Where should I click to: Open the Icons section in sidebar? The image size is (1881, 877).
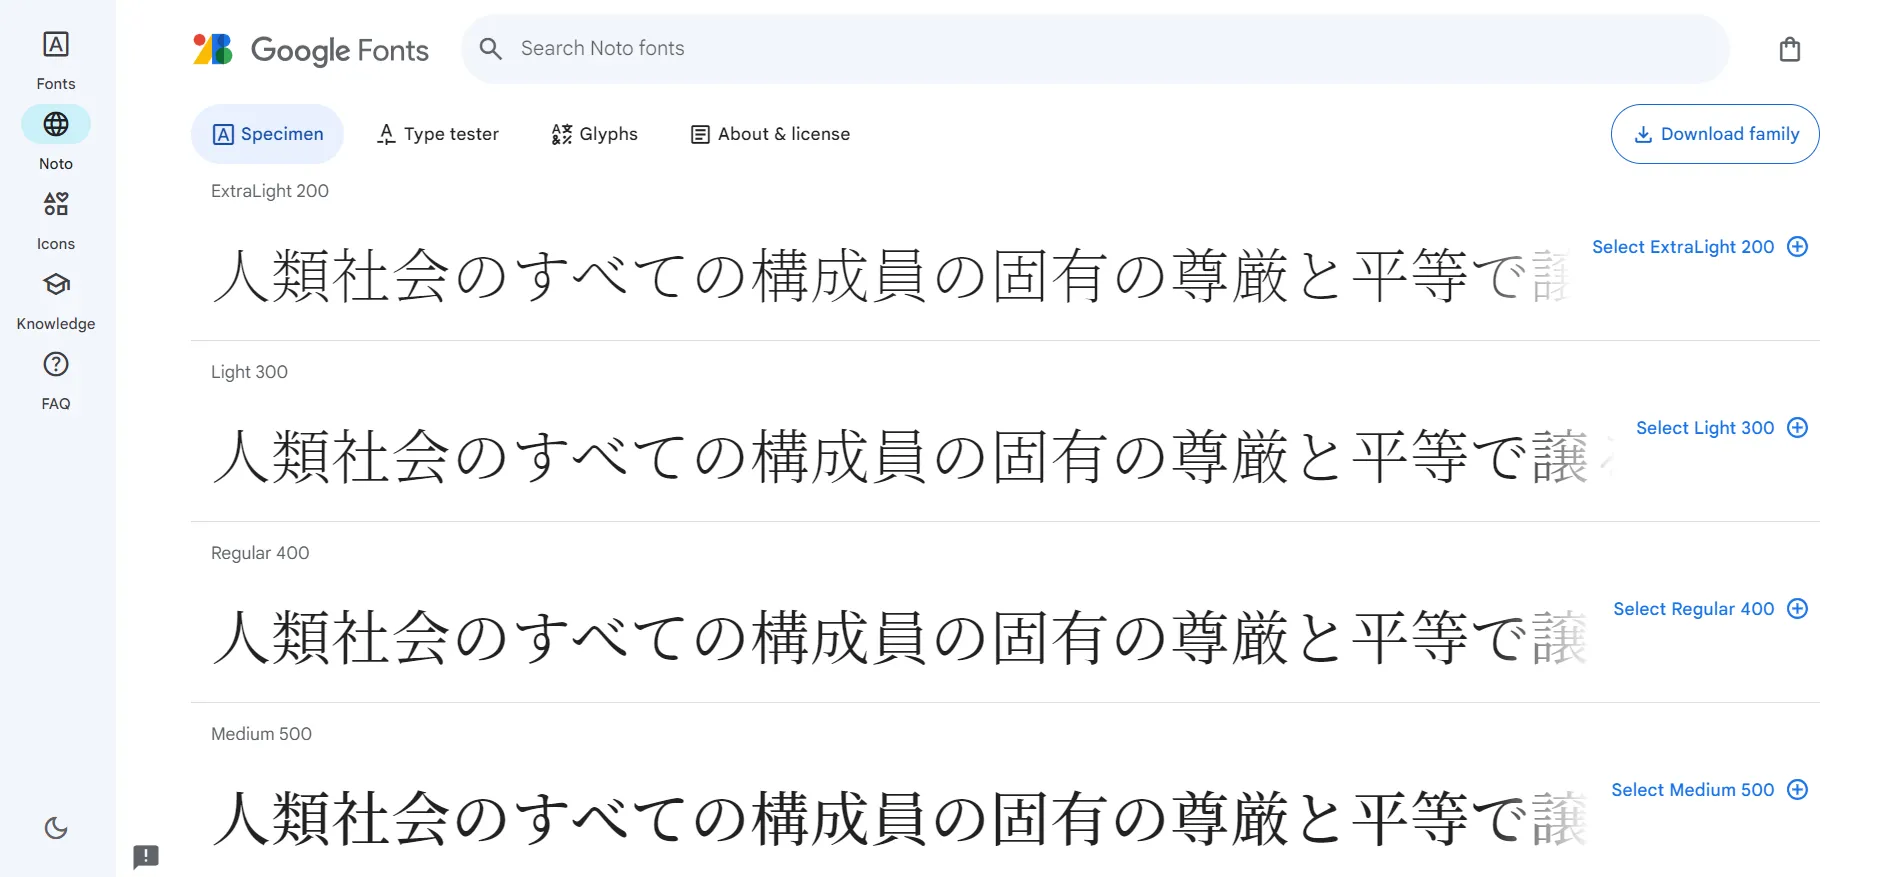click(x=56, y=220)
